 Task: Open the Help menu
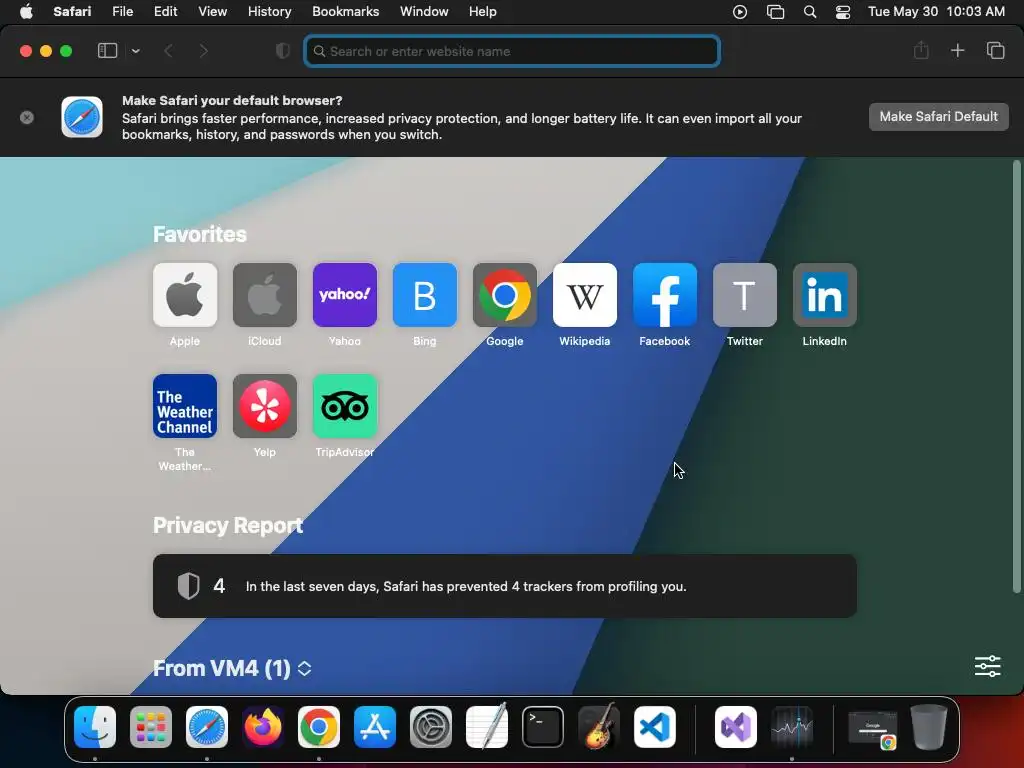pos(483,11)
